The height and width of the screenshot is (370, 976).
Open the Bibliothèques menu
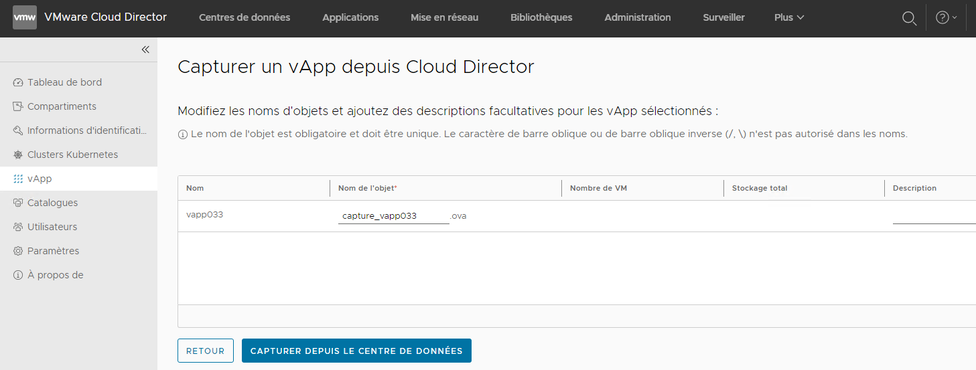[x=541, y=17]
